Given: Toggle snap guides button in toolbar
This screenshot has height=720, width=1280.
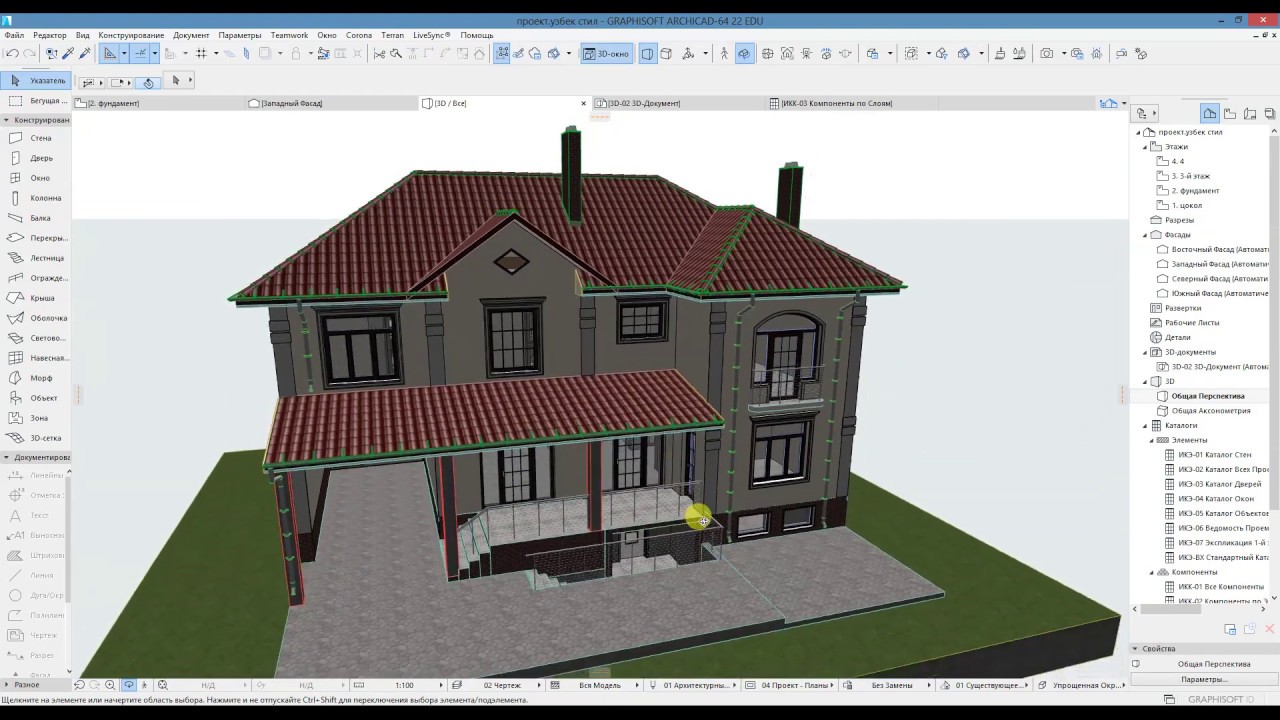Looking at the screenshot, I should pos(141,54).
